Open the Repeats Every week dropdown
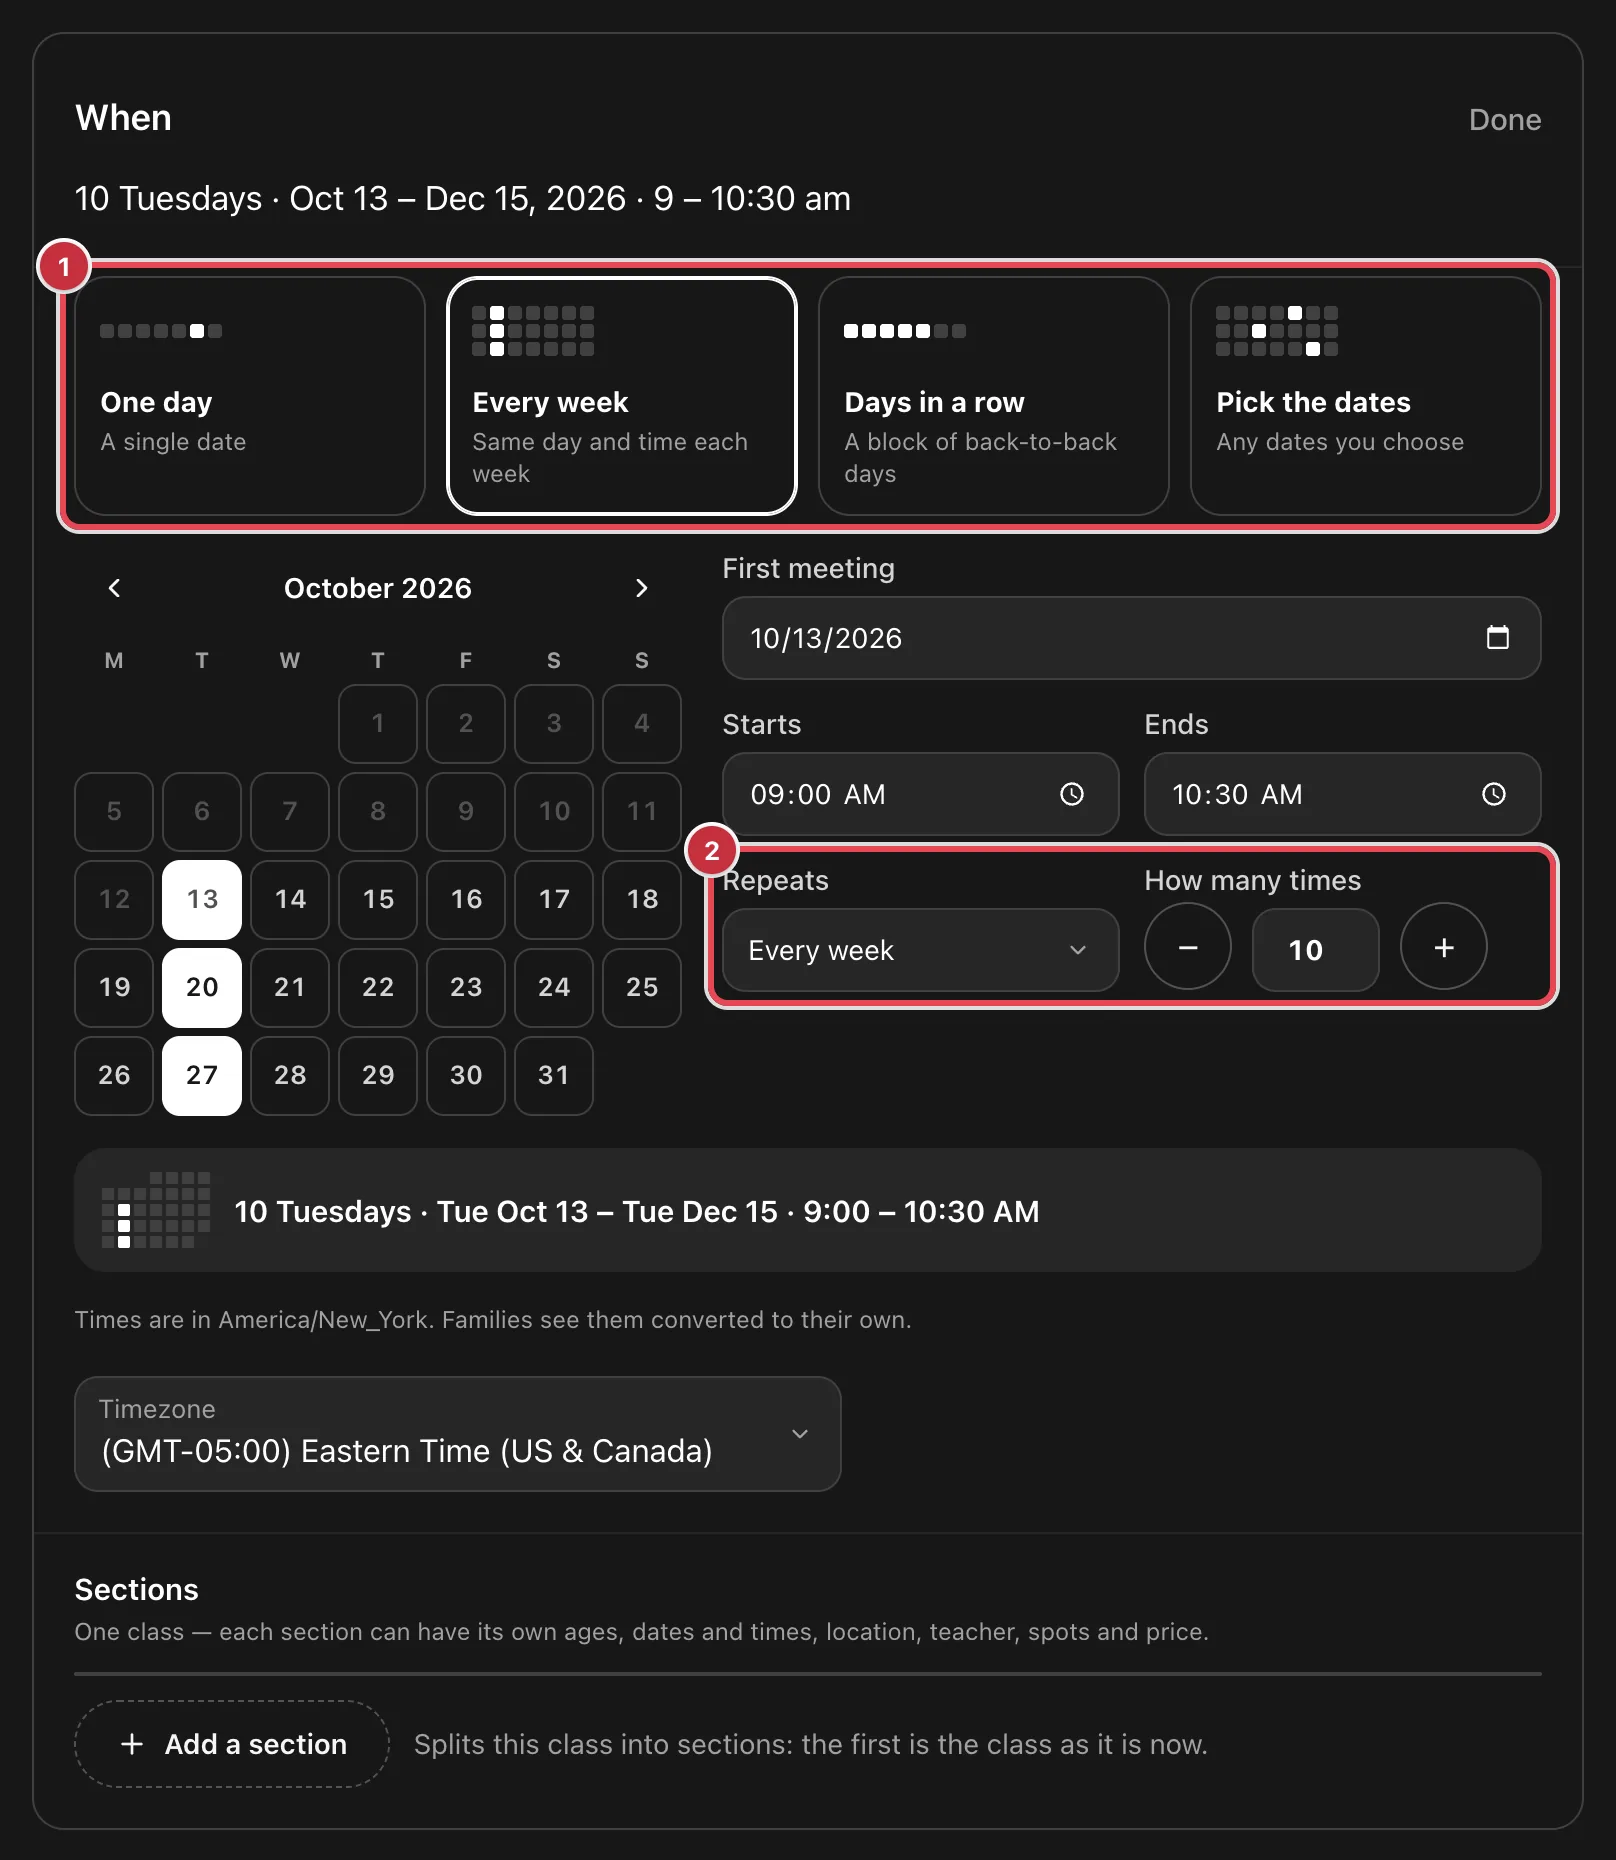Viewport: 1616px width, 1860px height. click(920, 950)
